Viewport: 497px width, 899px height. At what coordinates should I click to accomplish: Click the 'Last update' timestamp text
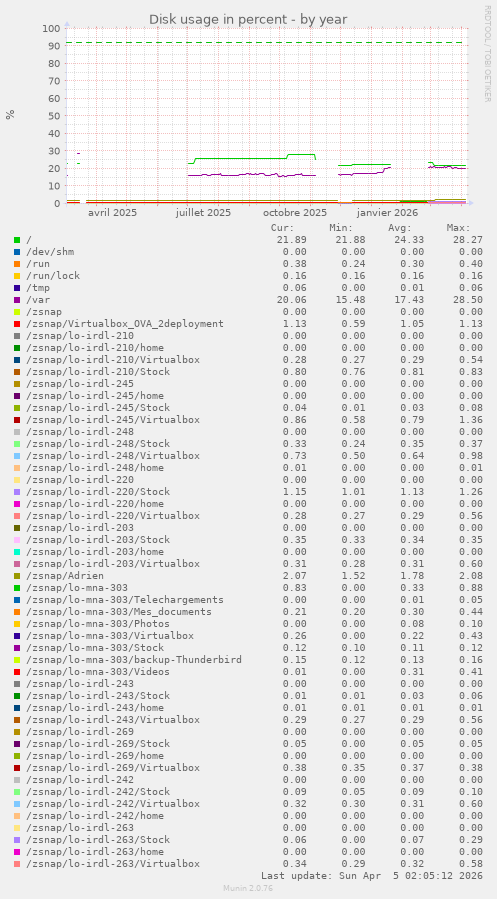(371, 875)
